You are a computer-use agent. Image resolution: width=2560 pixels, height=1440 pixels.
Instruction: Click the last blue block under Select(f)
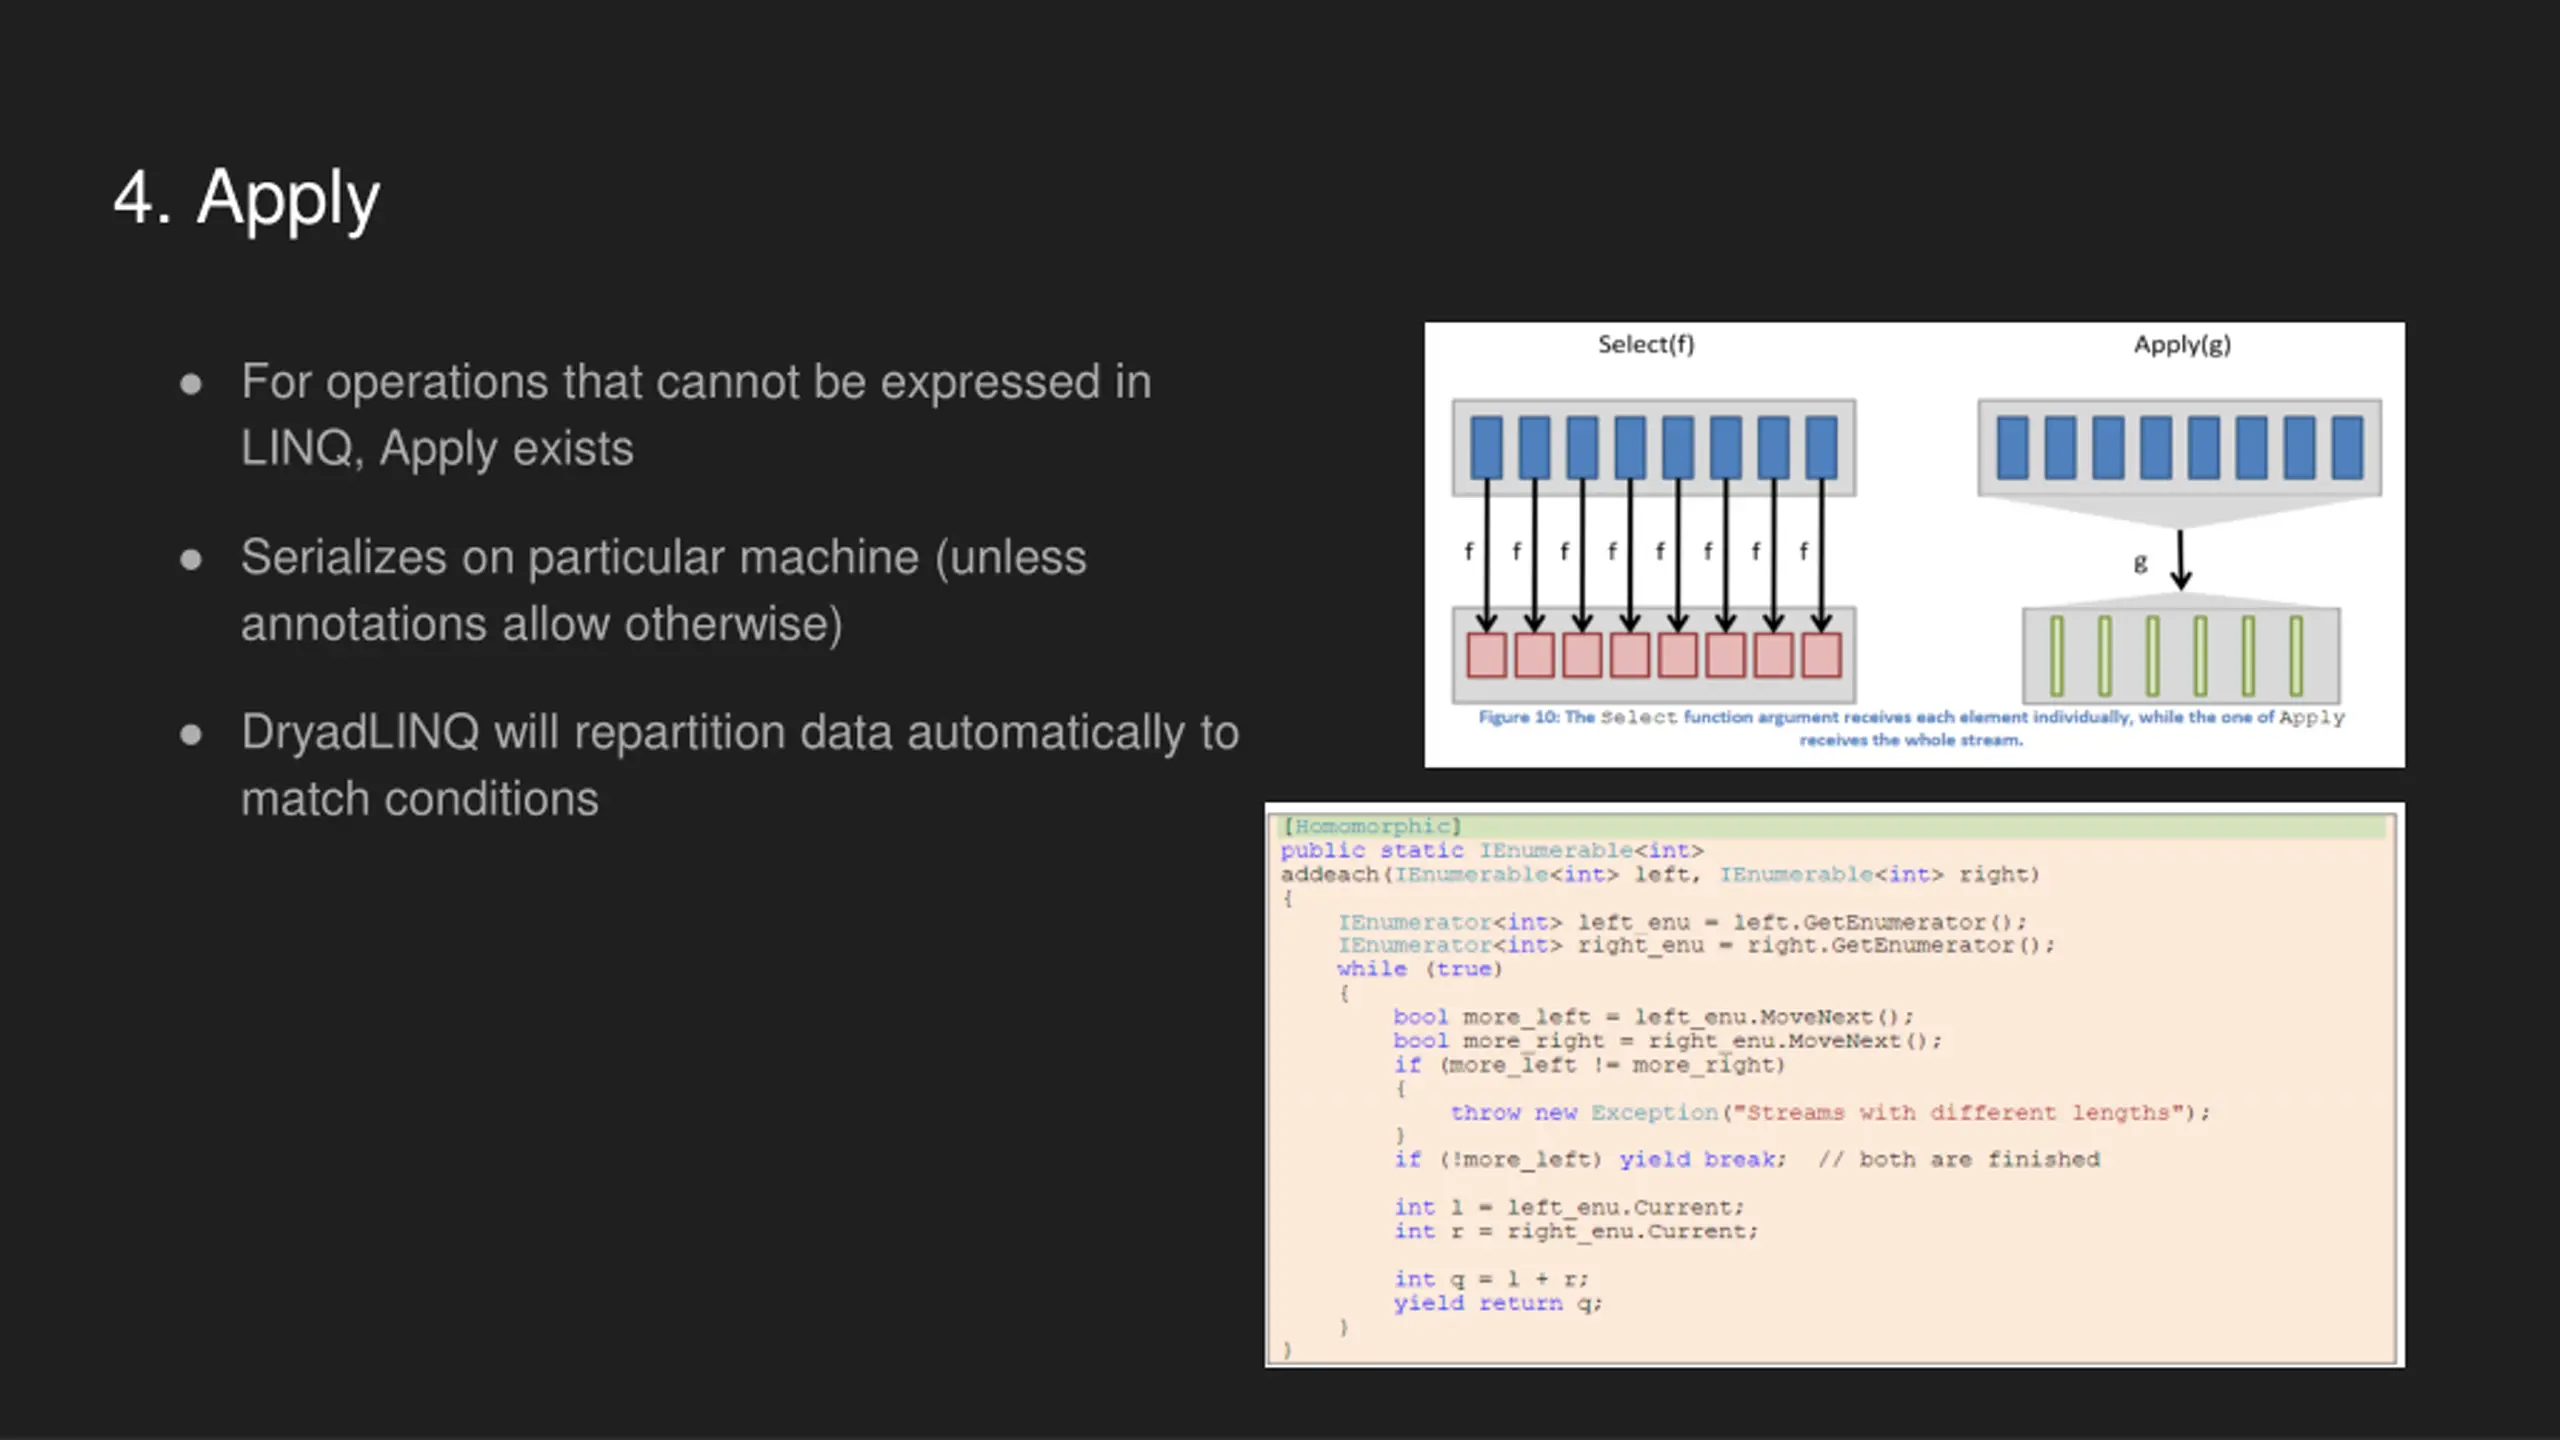(x=1821, y=447)
